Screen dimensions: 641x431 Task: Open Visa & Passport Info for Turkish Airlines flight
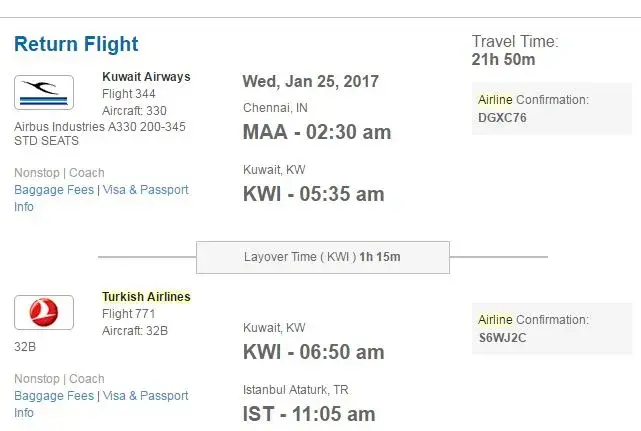tap(145, 396)
